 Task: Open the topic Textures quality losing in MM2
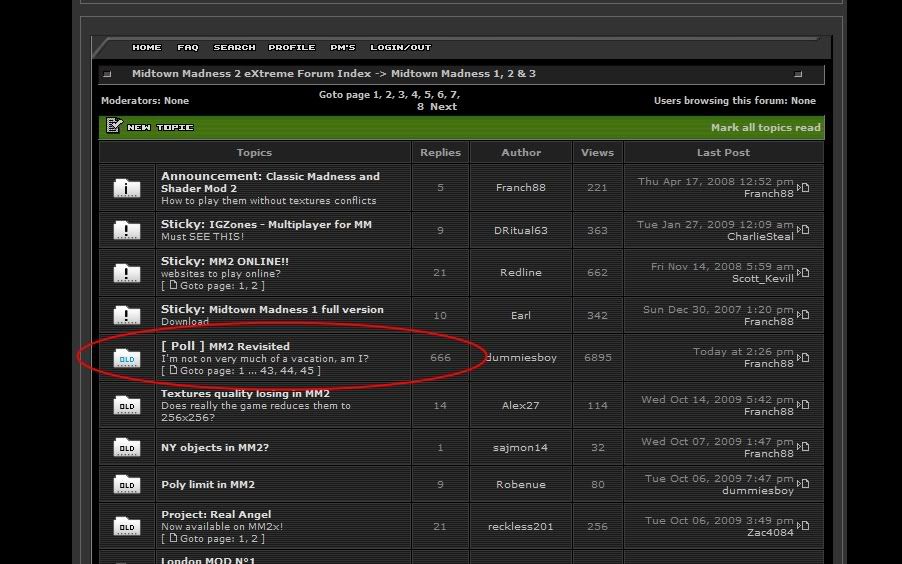(x=245, y=394)
